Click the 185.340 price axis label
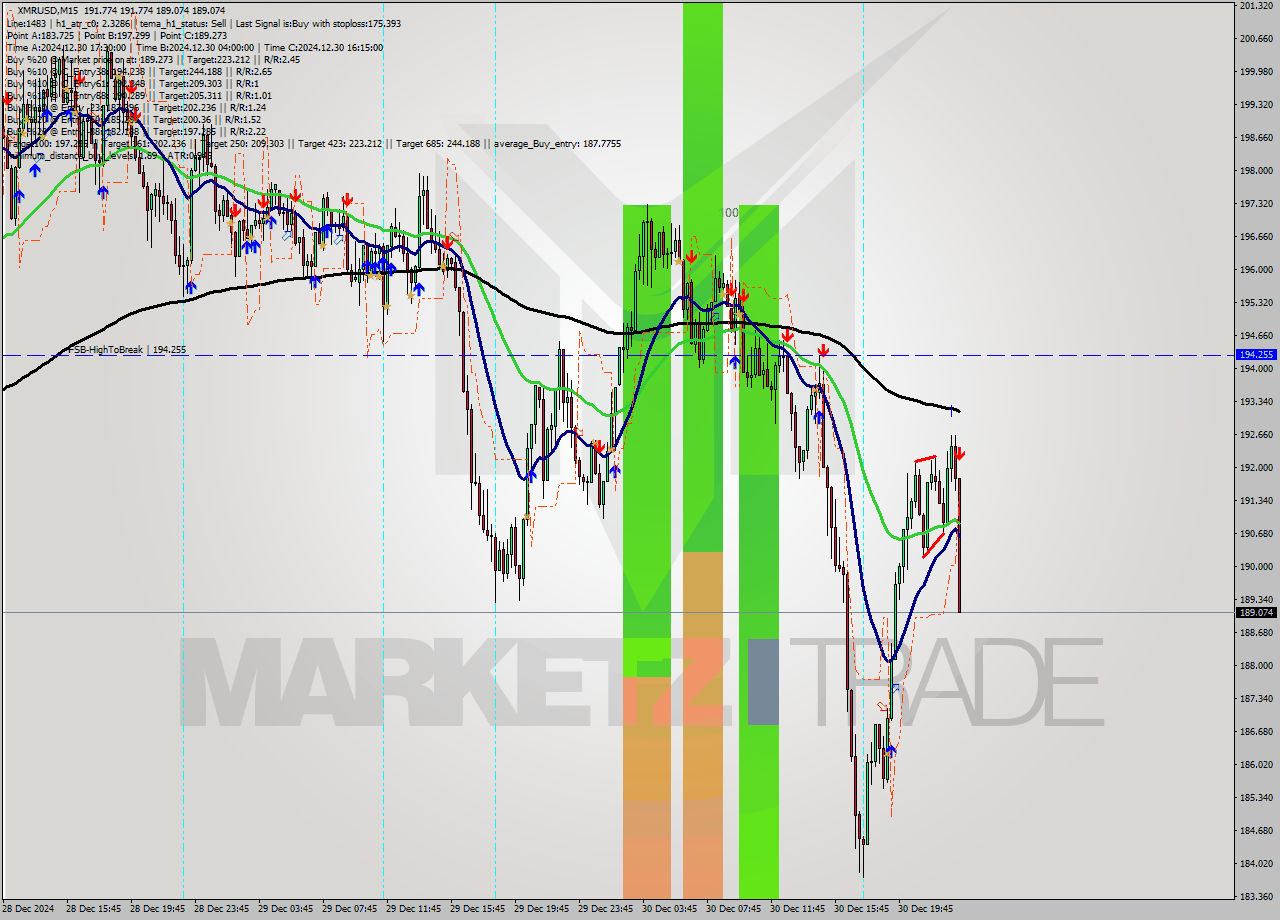 click(x=1255, y=798)
